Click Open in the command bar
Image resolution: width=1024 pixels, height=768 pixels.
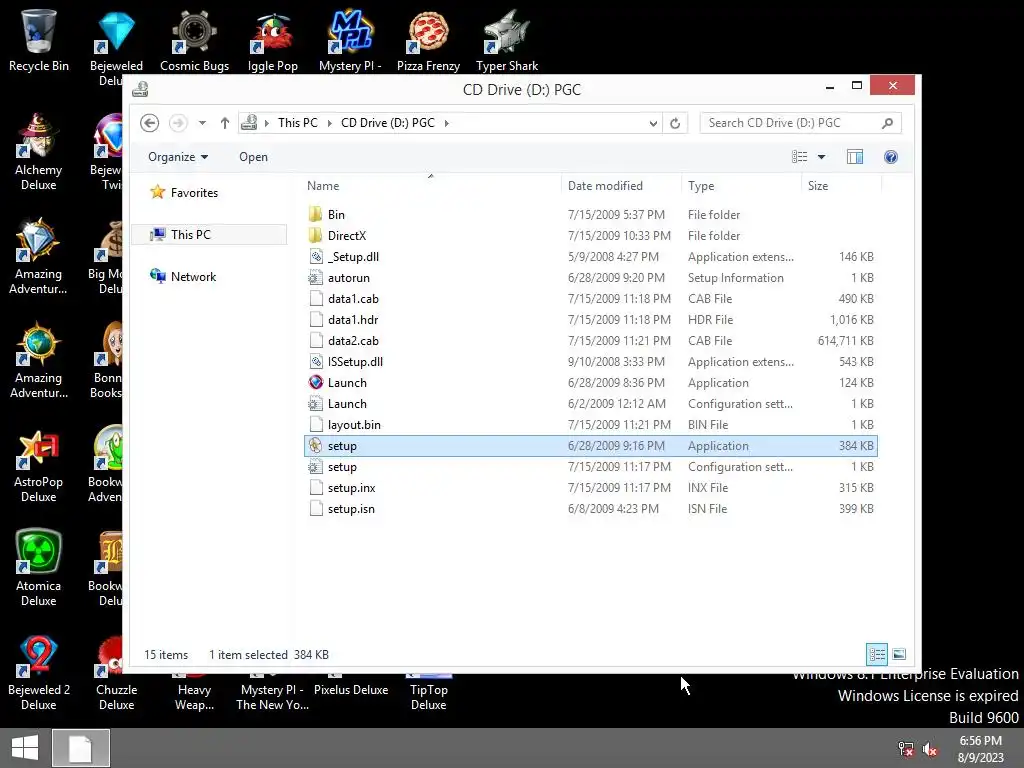pos(253,157)
